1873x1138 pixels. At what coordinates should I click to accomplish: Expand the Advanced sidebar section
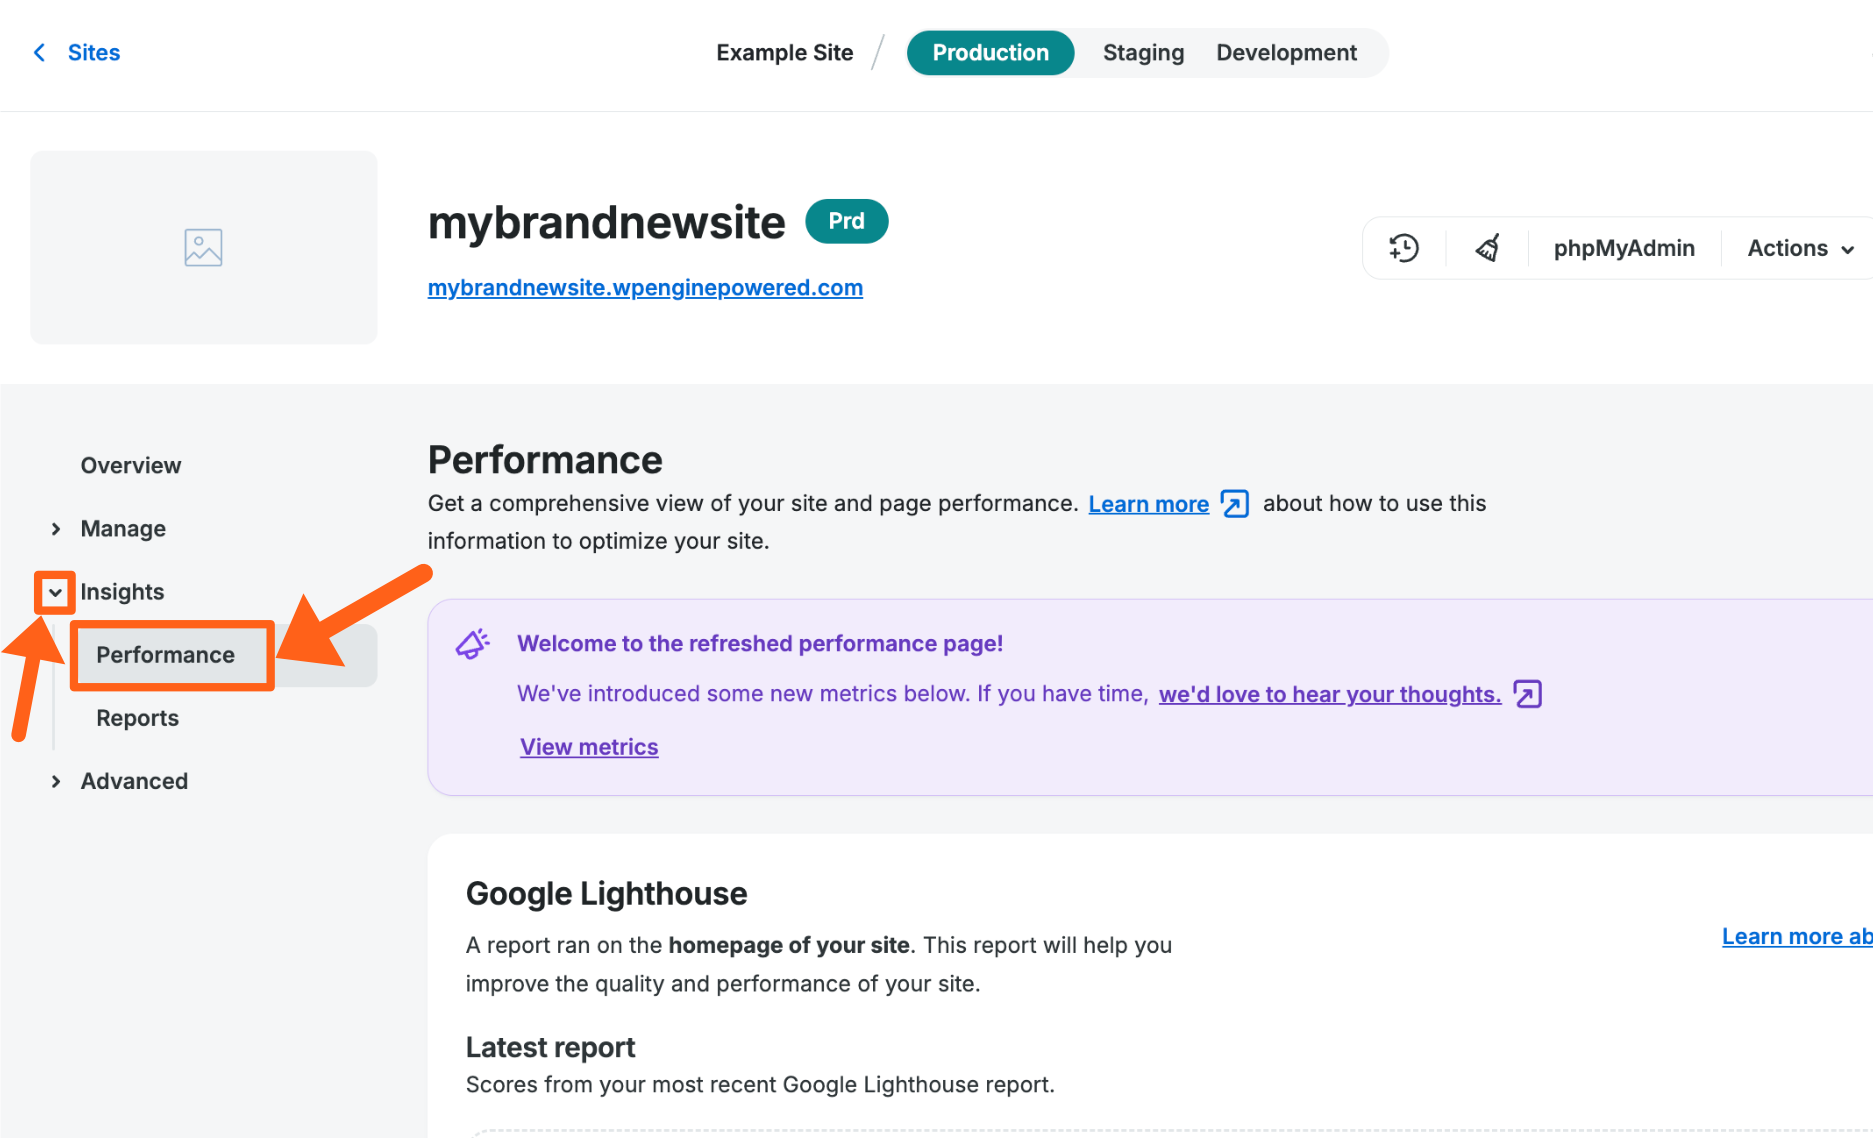[x=56, y=782]
